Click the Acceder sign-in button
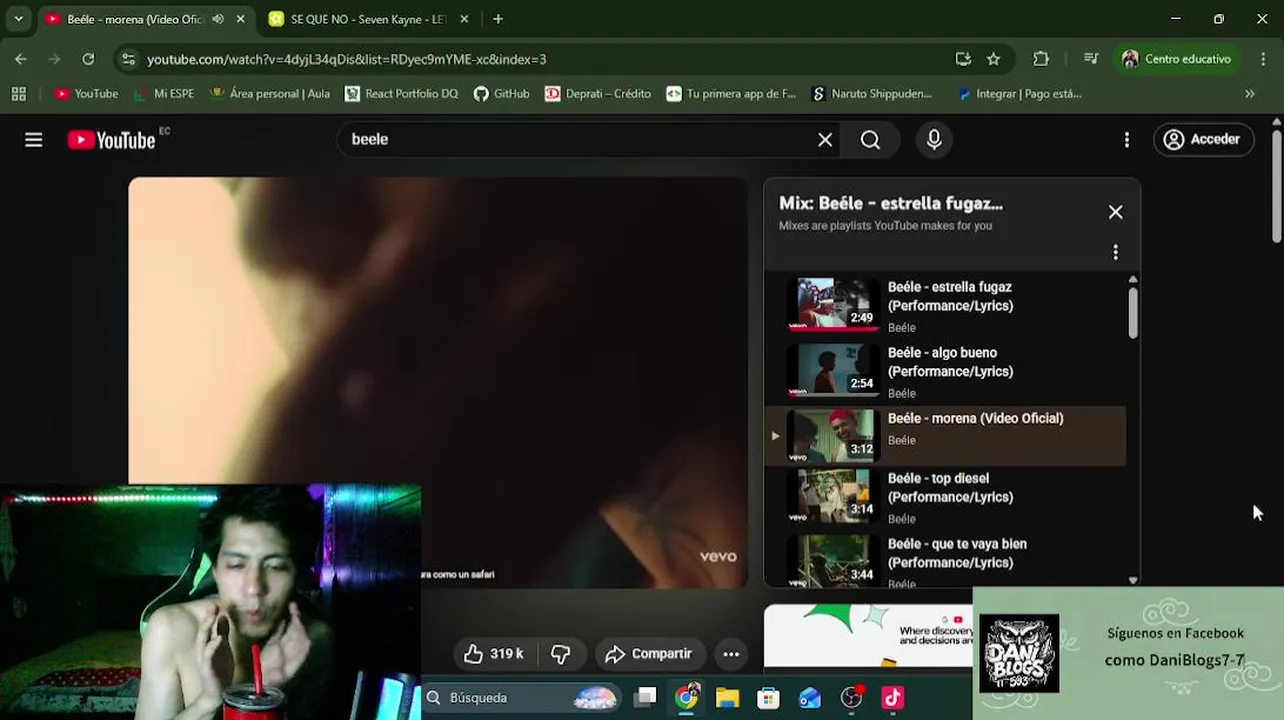The image size is (1284, 720). tap(1203, 140)
